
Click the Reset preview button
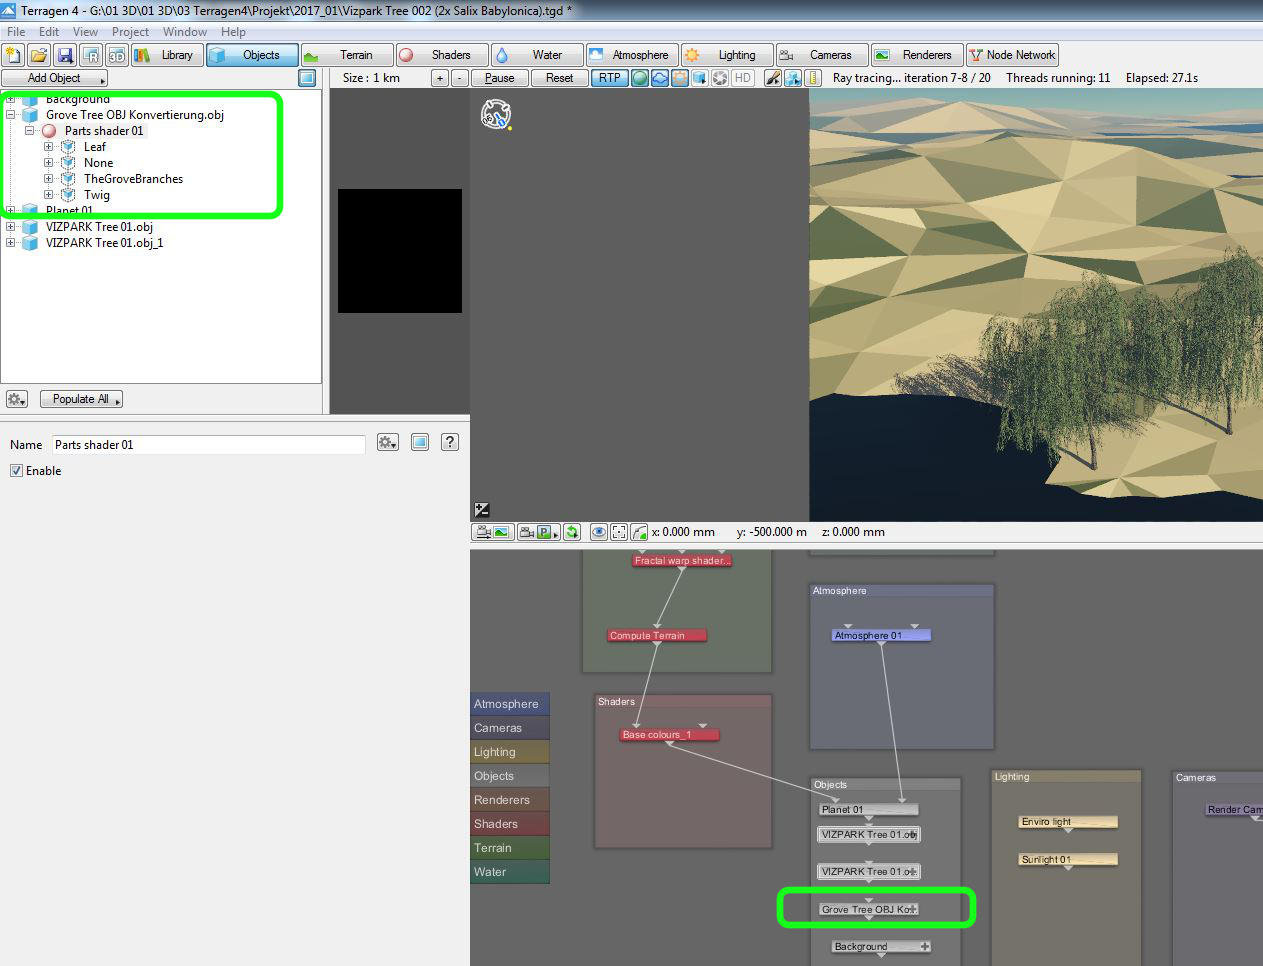pyautogui.click(x=559, y=78)
